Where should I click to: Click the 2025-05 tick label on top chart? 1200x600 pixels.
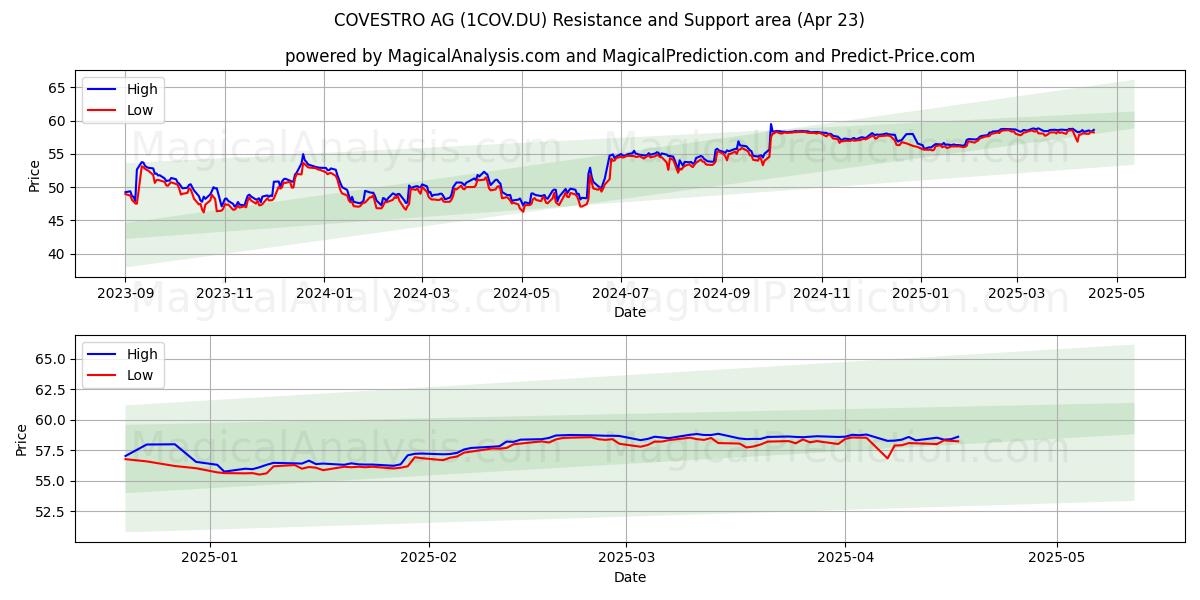pos(1117,295)
